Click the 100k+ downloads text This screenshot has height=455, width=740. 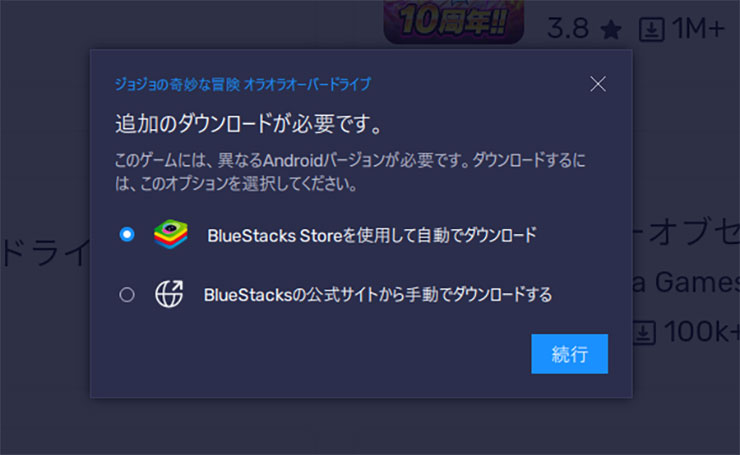701,332
